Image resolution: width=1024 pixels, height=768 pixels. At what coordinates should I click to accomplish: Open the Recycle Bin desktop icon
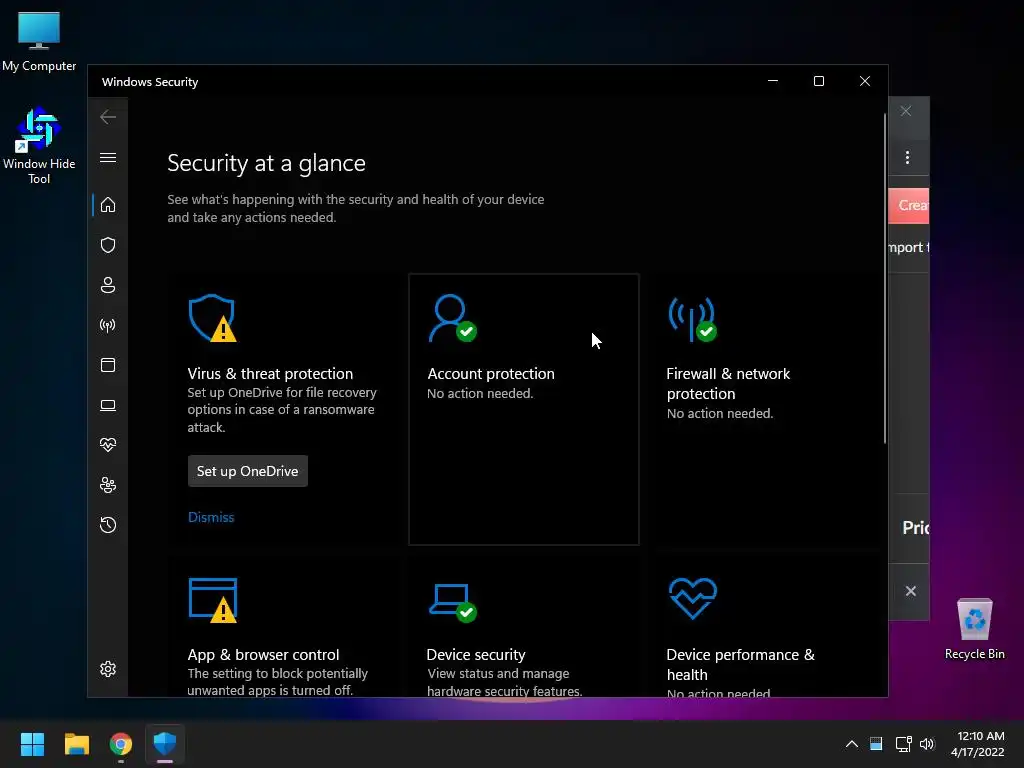974,630
